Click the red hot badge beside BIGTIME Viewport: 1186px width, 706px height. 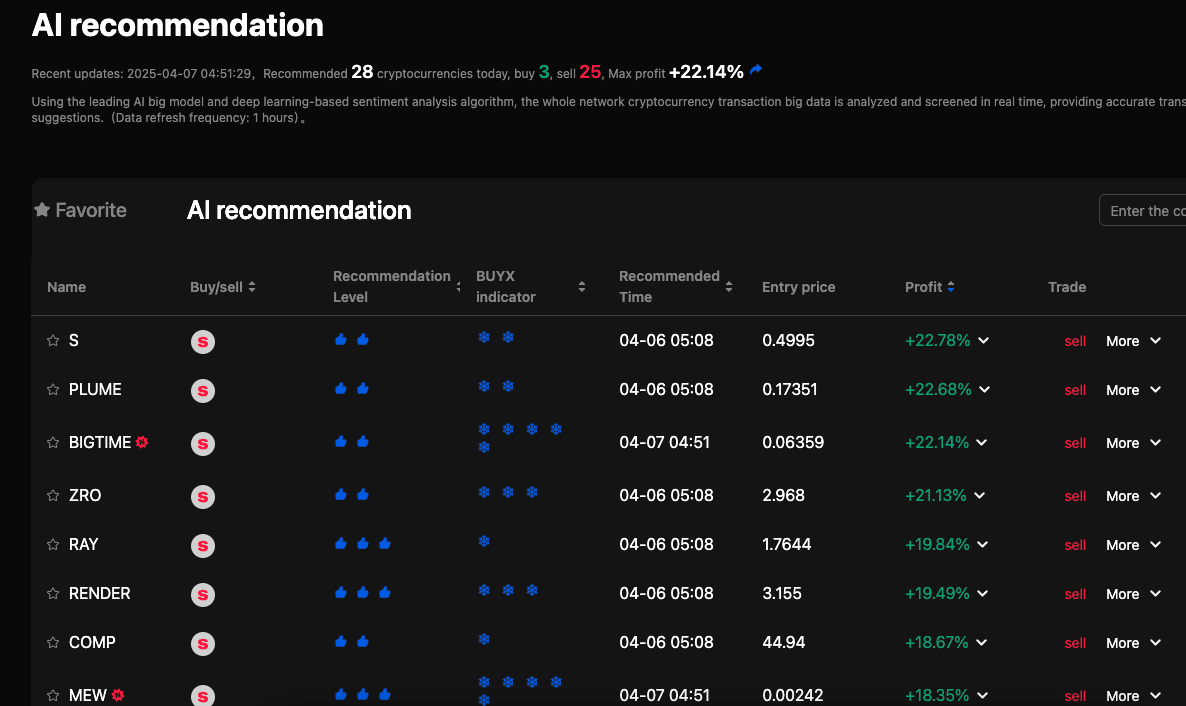(142, 442)
